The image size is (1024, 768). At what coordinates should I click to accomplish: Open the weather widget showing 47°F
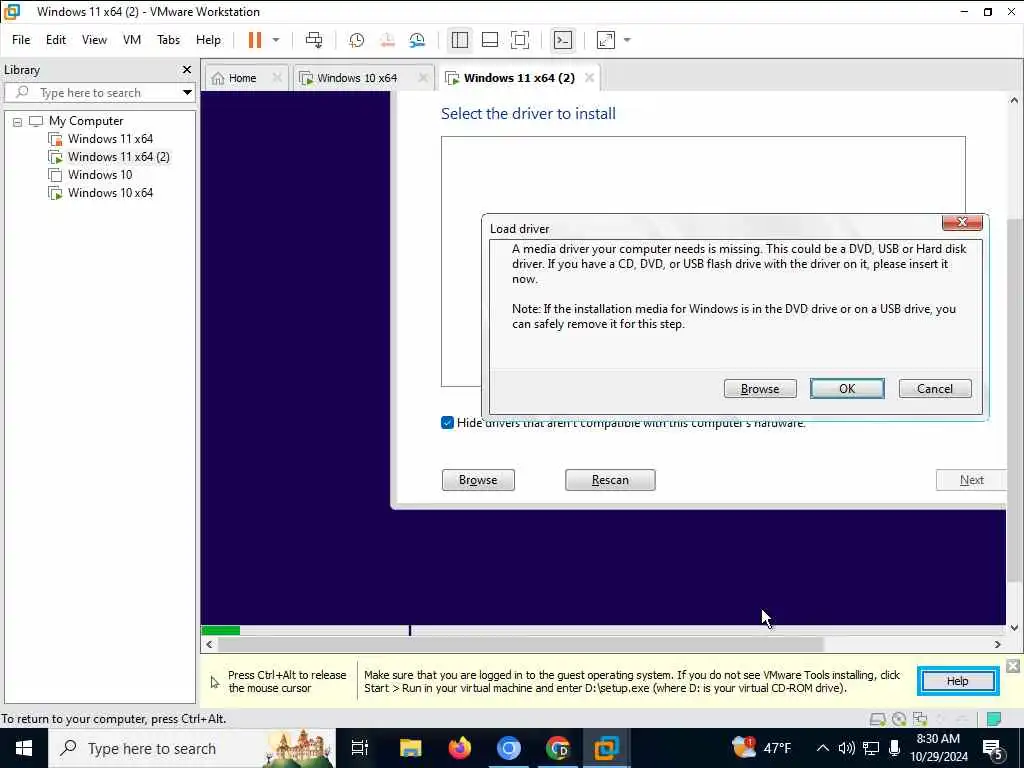click(x=761, y=748)
